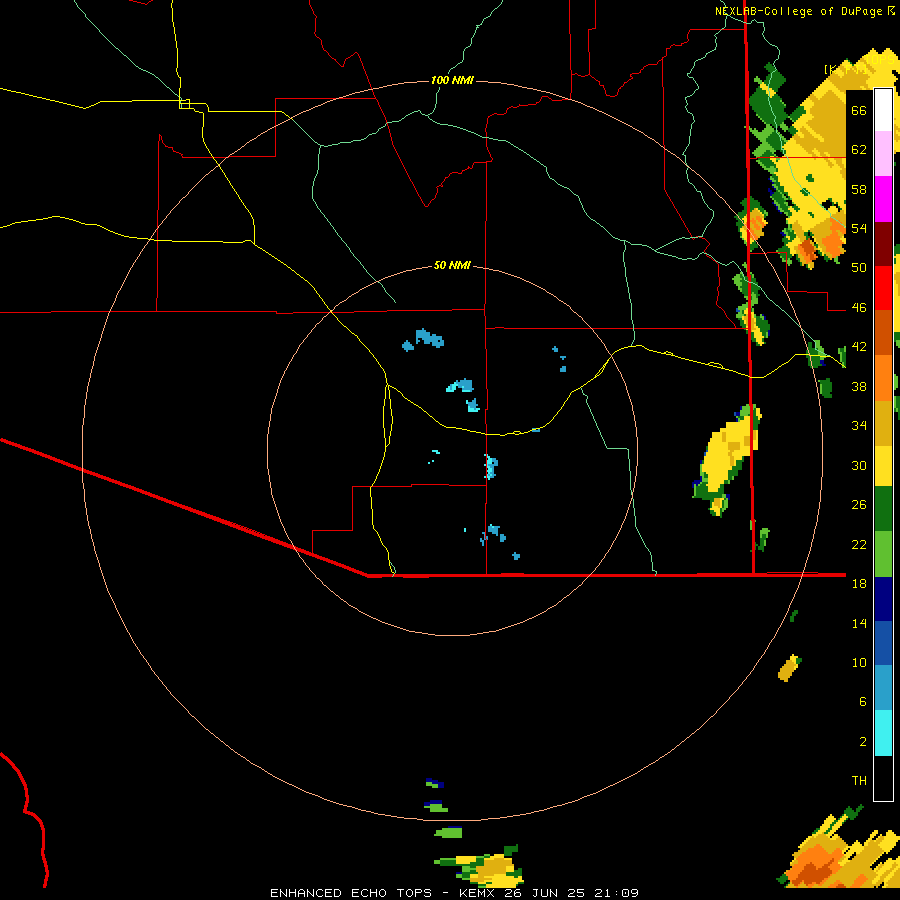Click the white color swatch in legend
900x900 pixels.
click(x=883, y=110)
